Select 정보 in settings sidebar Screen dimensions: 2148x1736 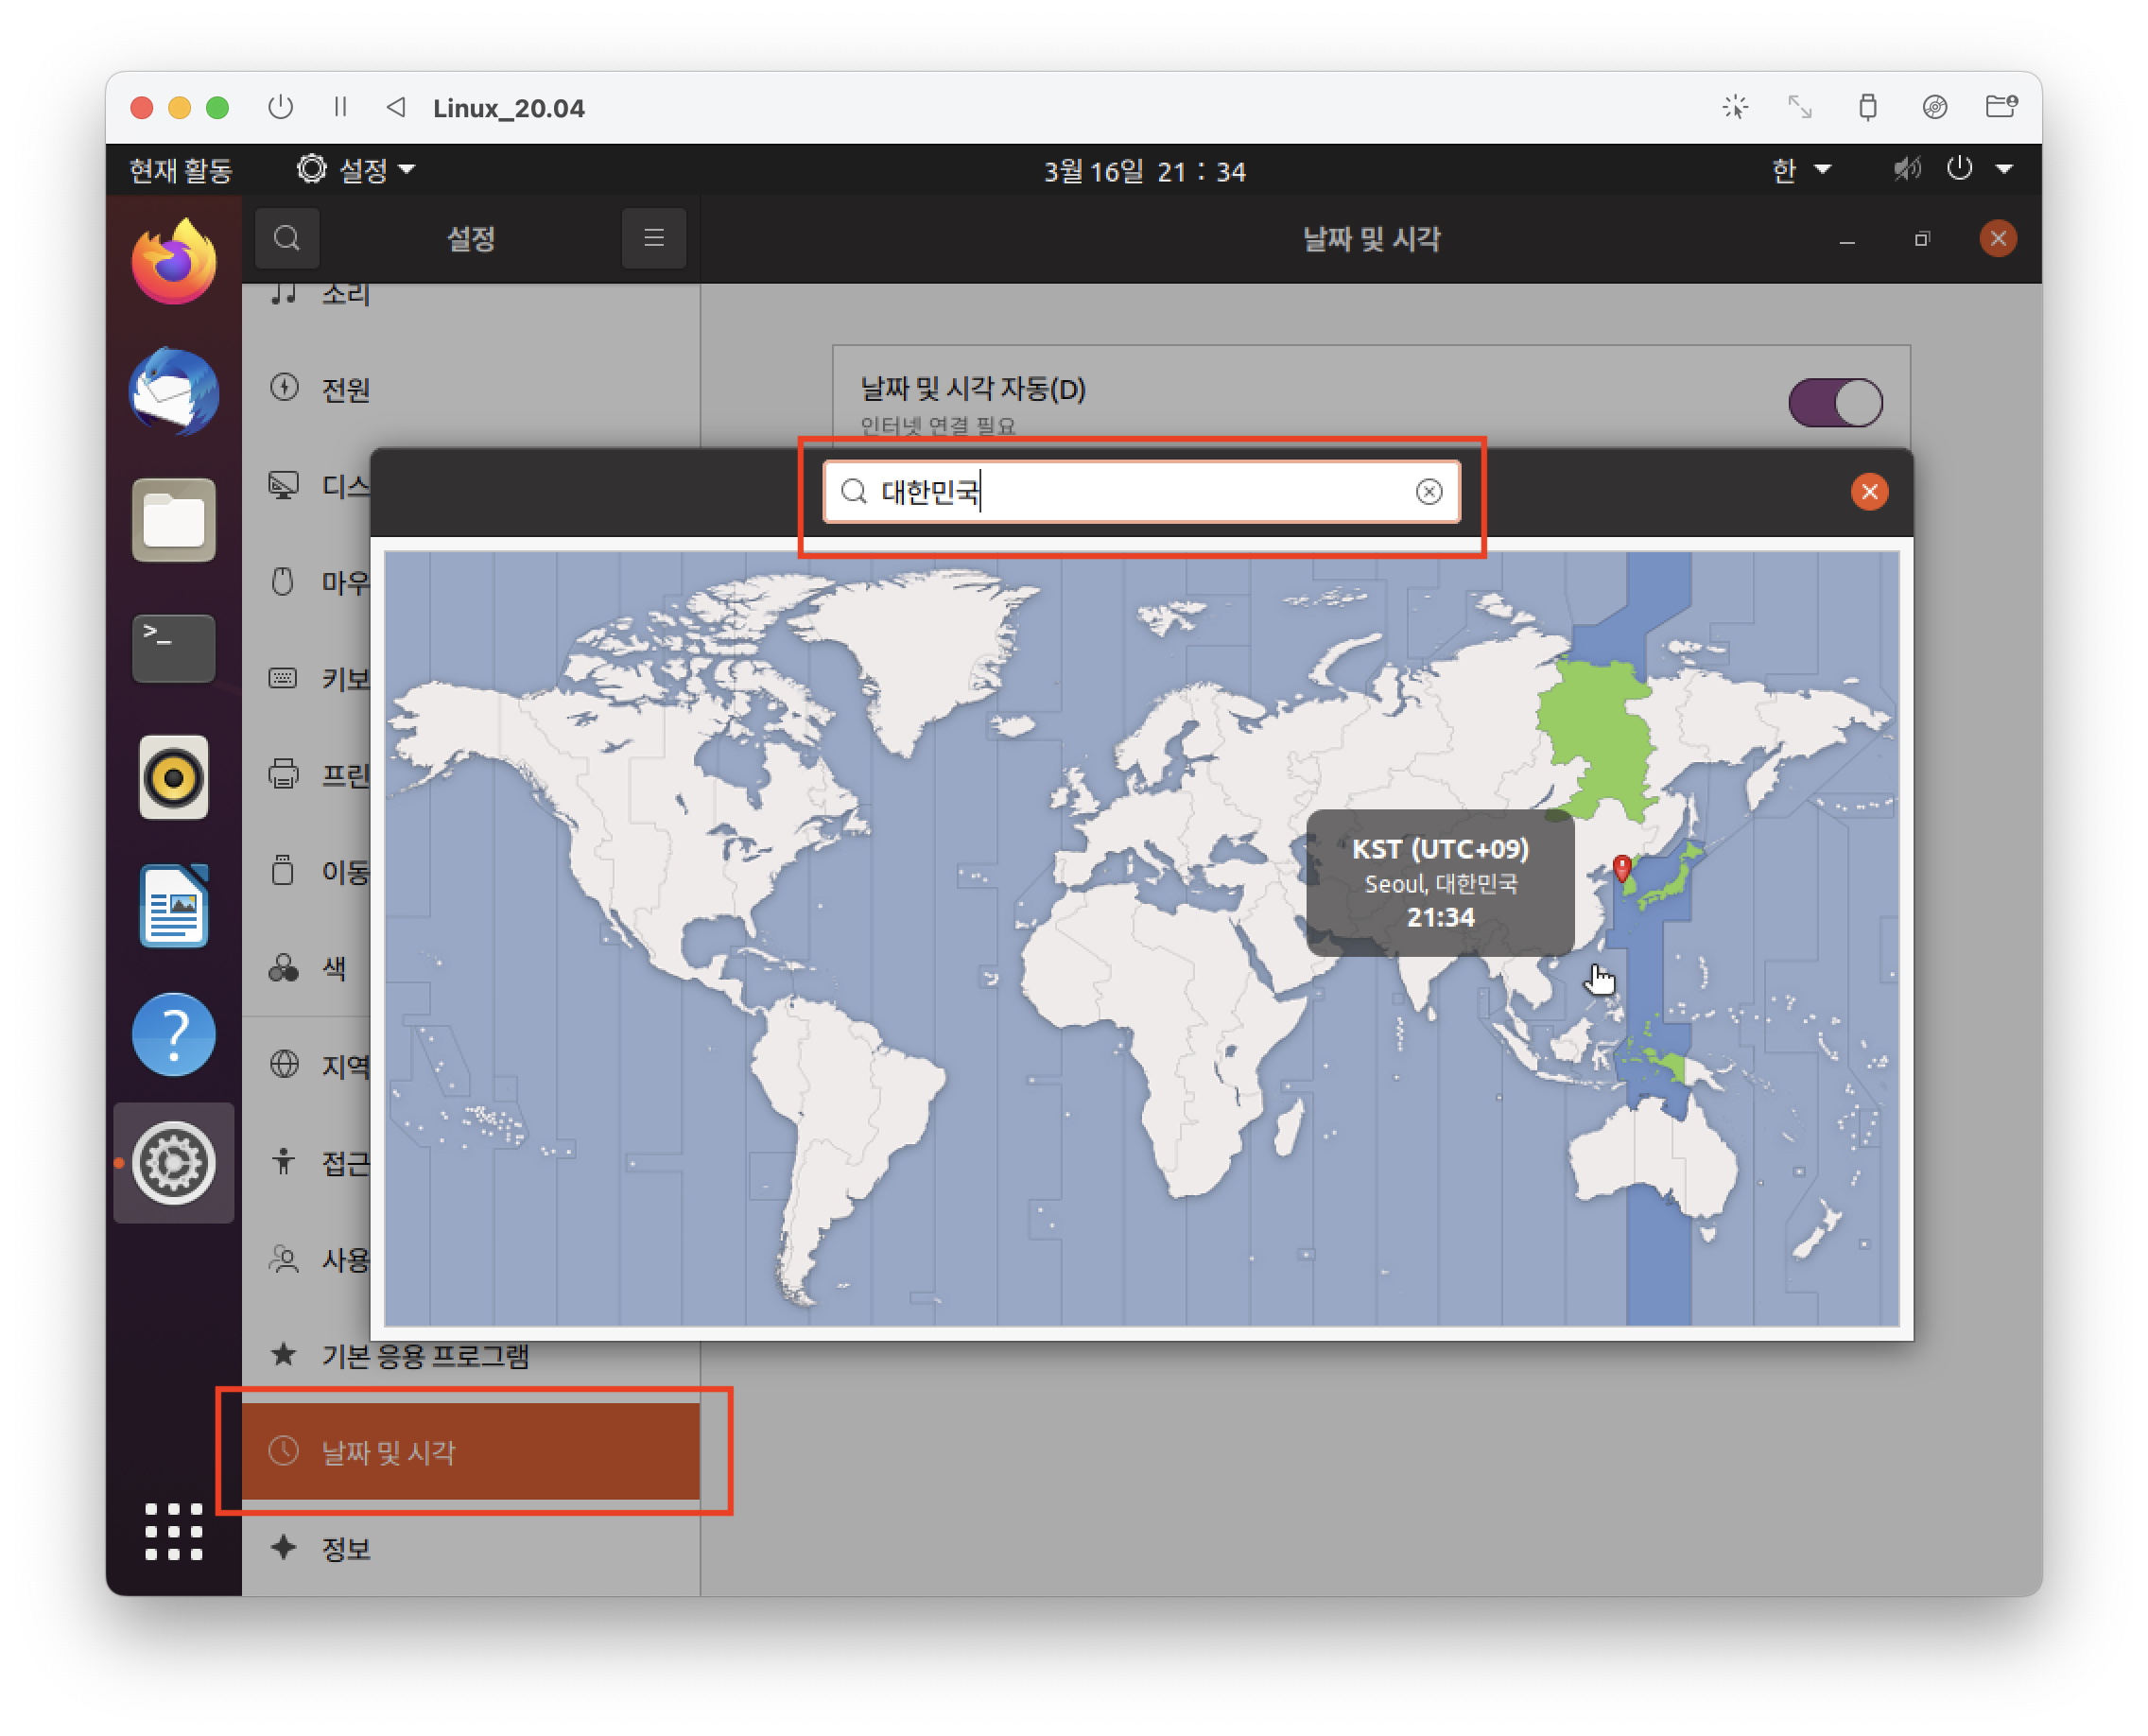(x=345, y=1548)
